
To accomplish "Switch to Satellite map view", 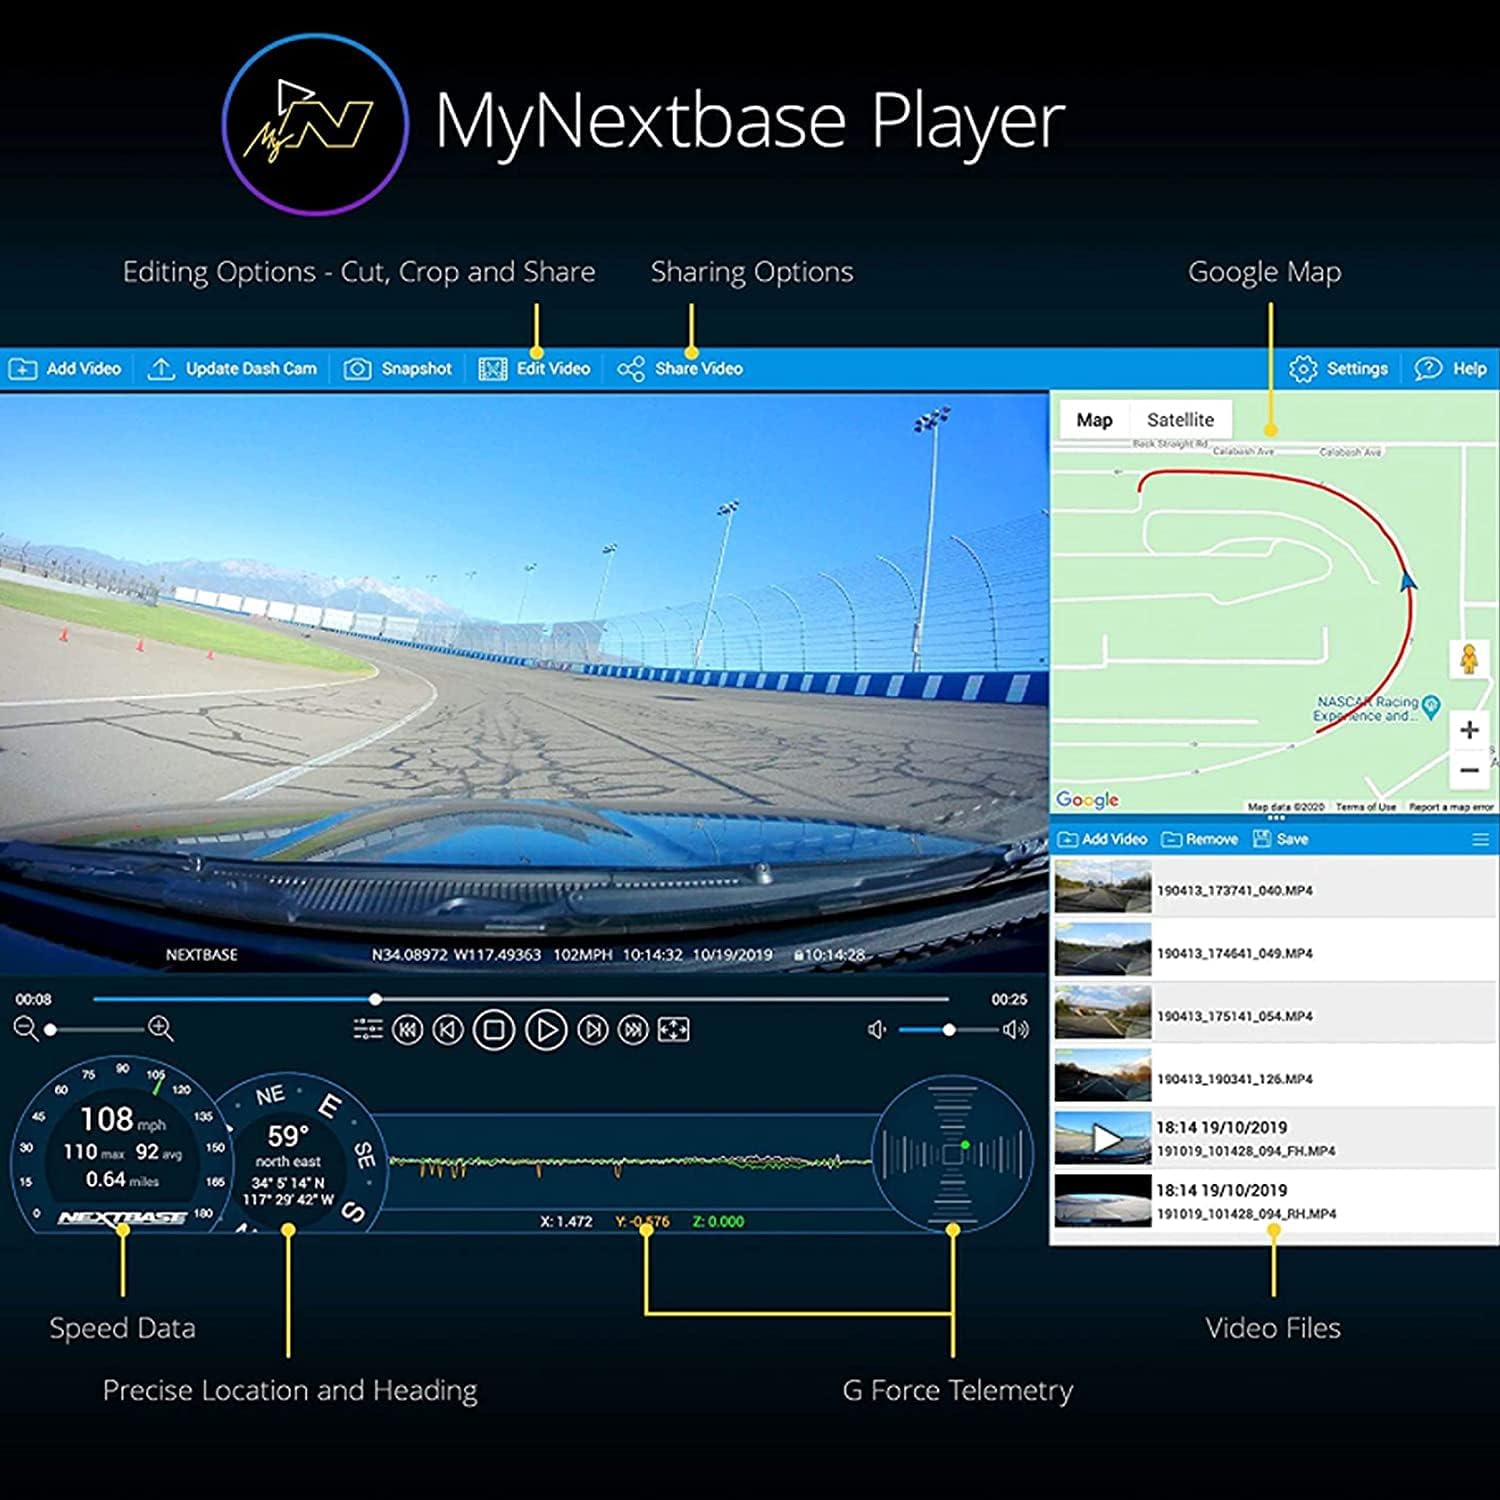I will click(1180, 420).
